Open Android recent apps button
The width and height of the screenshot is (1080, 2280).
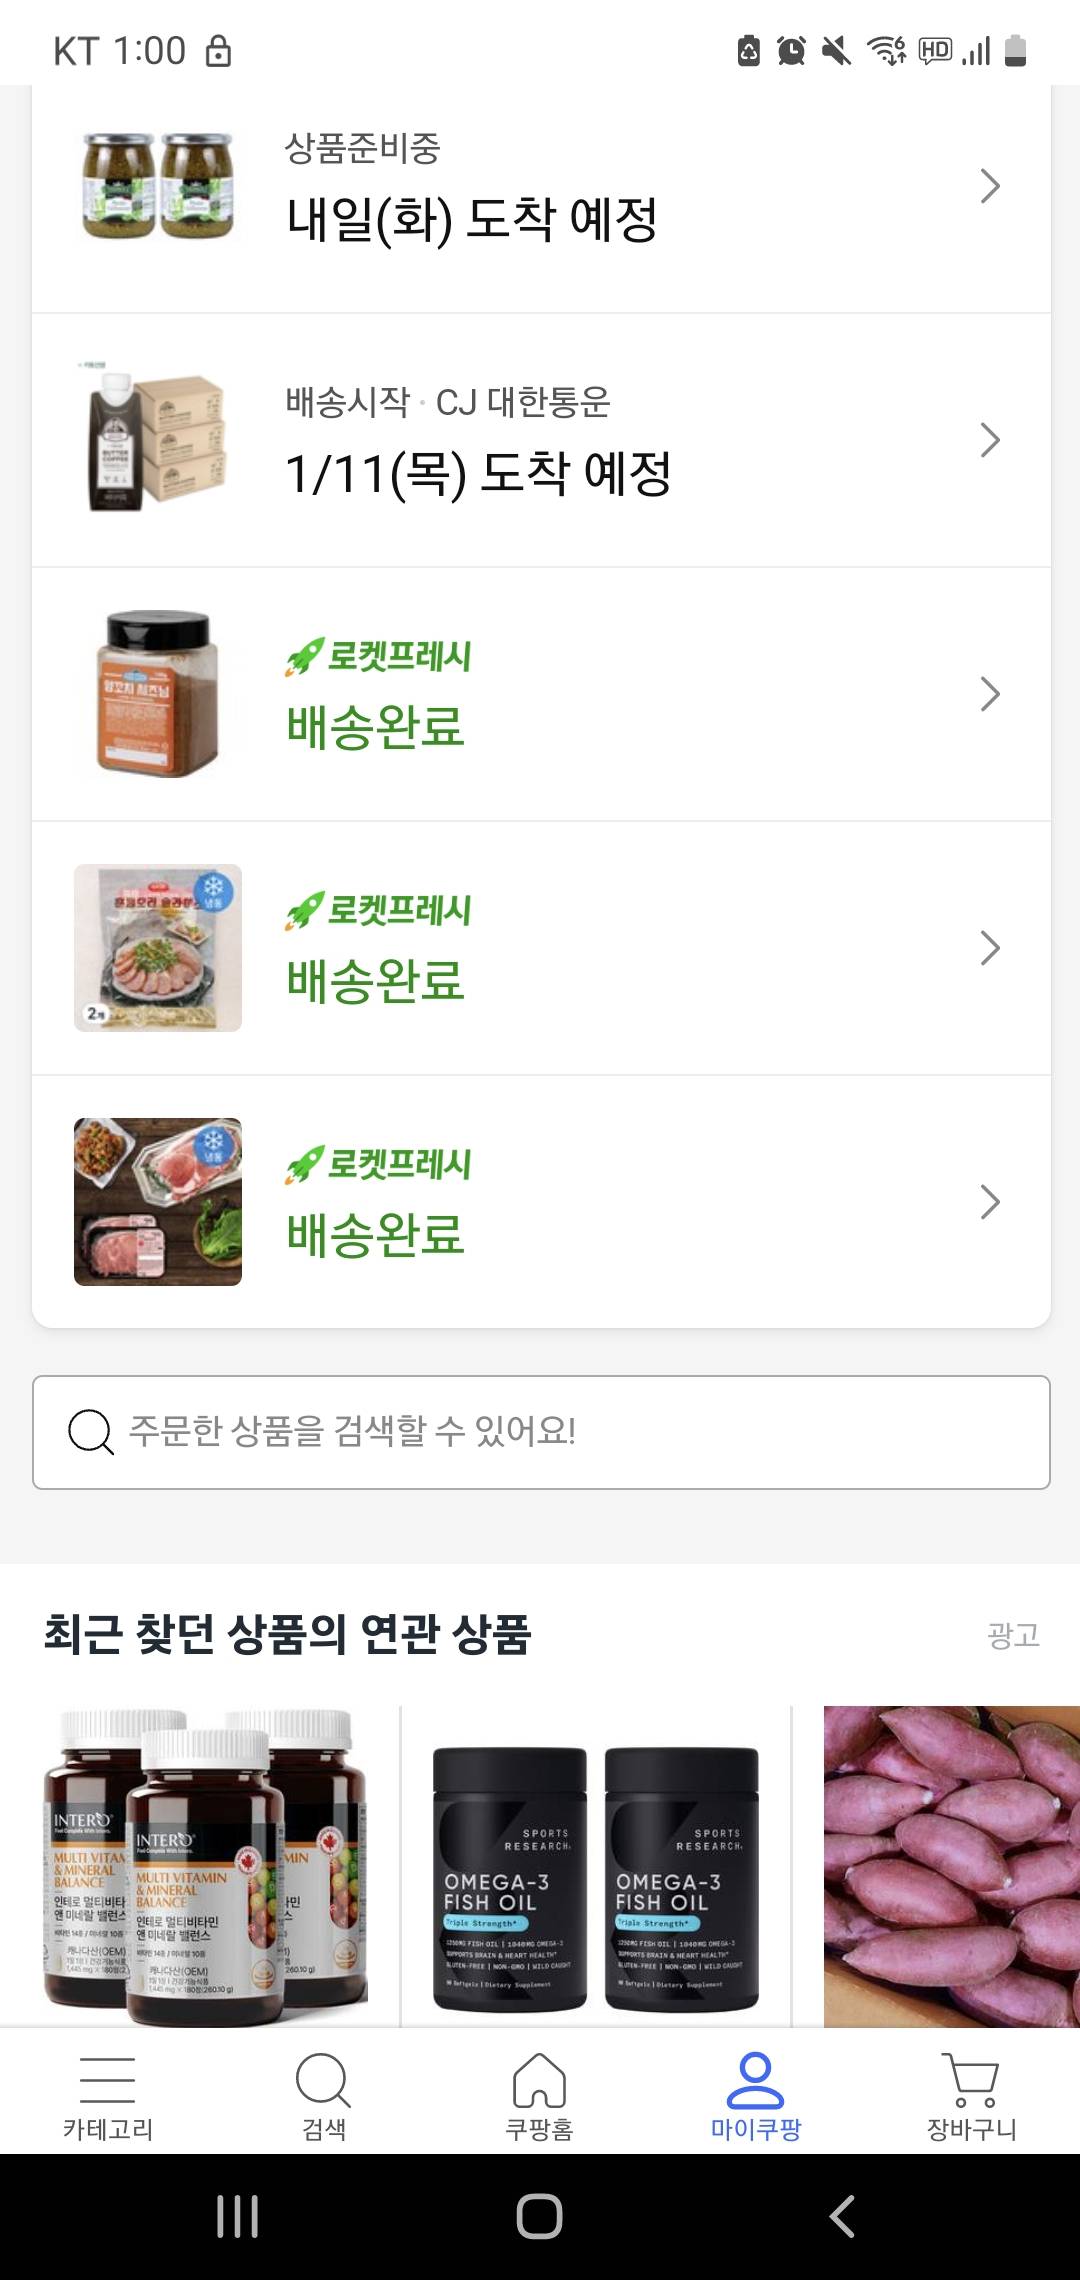click(x=238, y=2216)
